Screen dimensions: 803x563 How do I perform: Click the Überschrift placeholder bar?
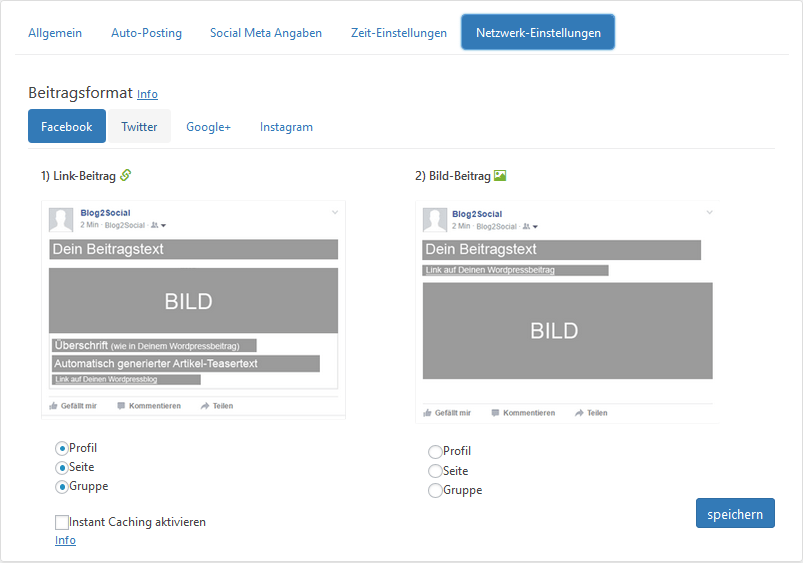click(154, 346)
